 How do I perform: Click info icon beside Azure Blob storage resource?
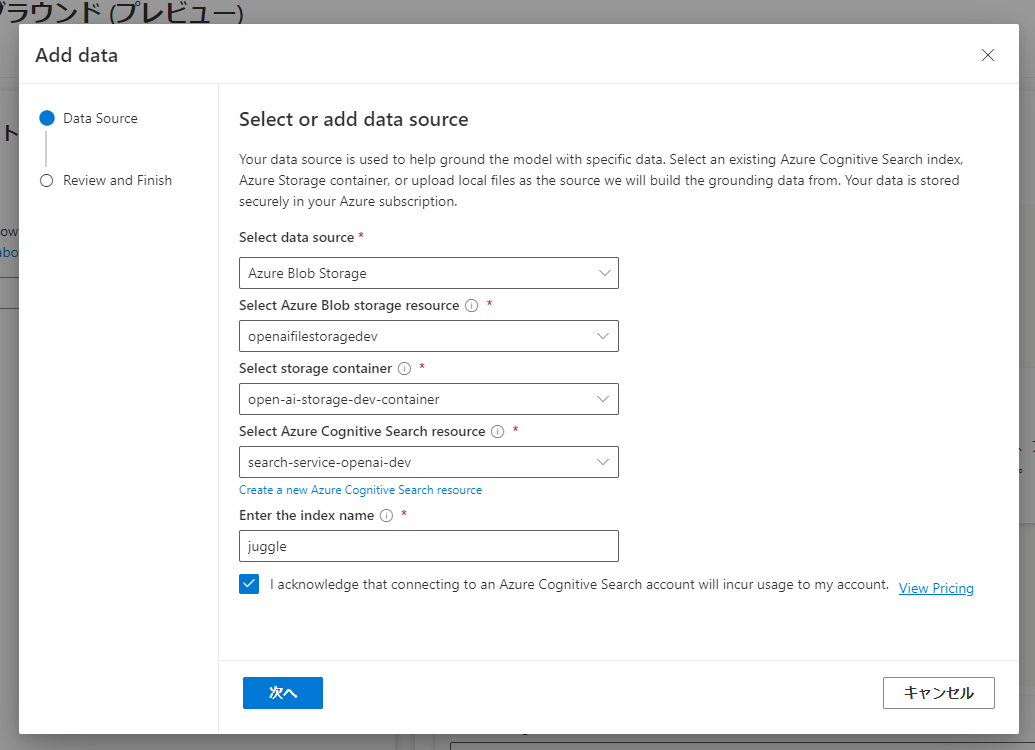point(471,306)
